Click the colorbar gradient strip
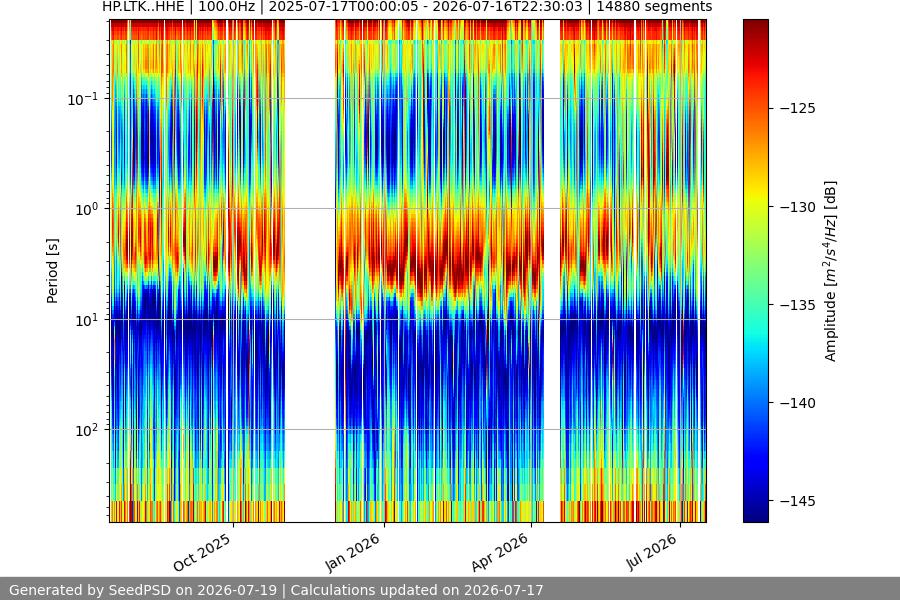 755,271
